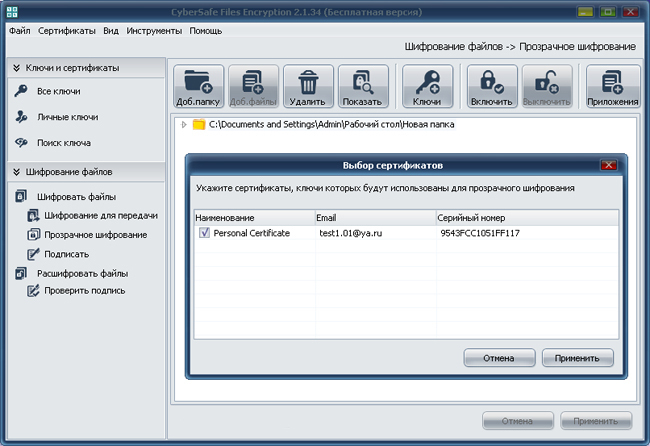This screenshot has width=650, height=446.
Task: Collapse the Шифрование файлов section
Action: tap(17, 172)
